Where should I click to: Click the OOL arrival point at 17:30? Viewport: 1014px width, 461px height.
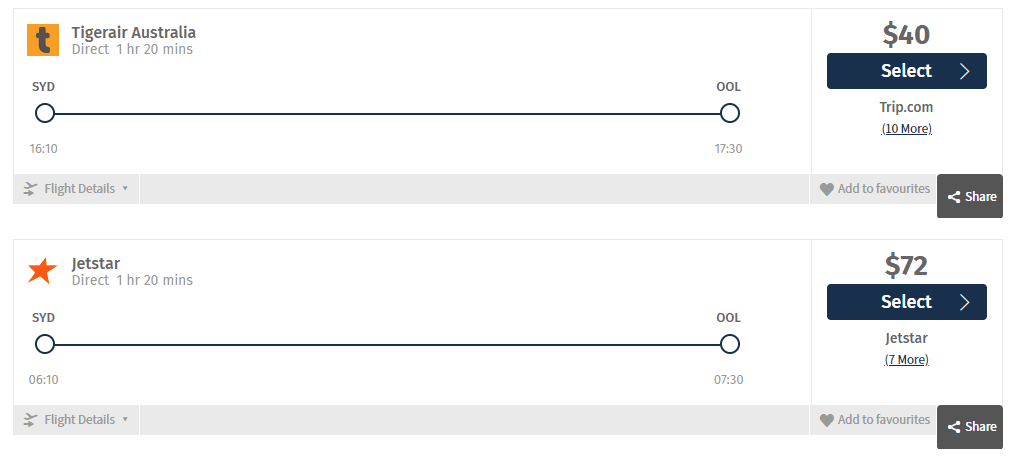tap(729, 113)
